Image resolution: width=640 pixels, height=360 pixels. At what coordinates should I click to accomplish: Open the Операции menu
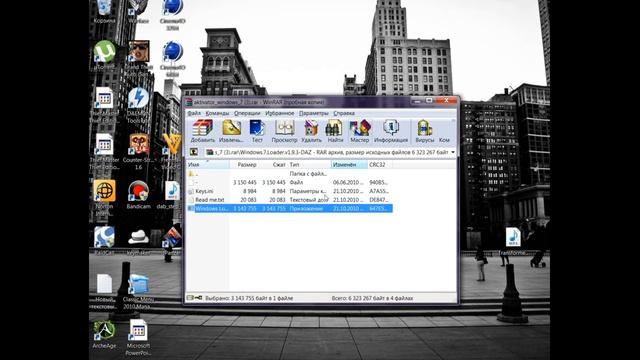pos(247,113)
